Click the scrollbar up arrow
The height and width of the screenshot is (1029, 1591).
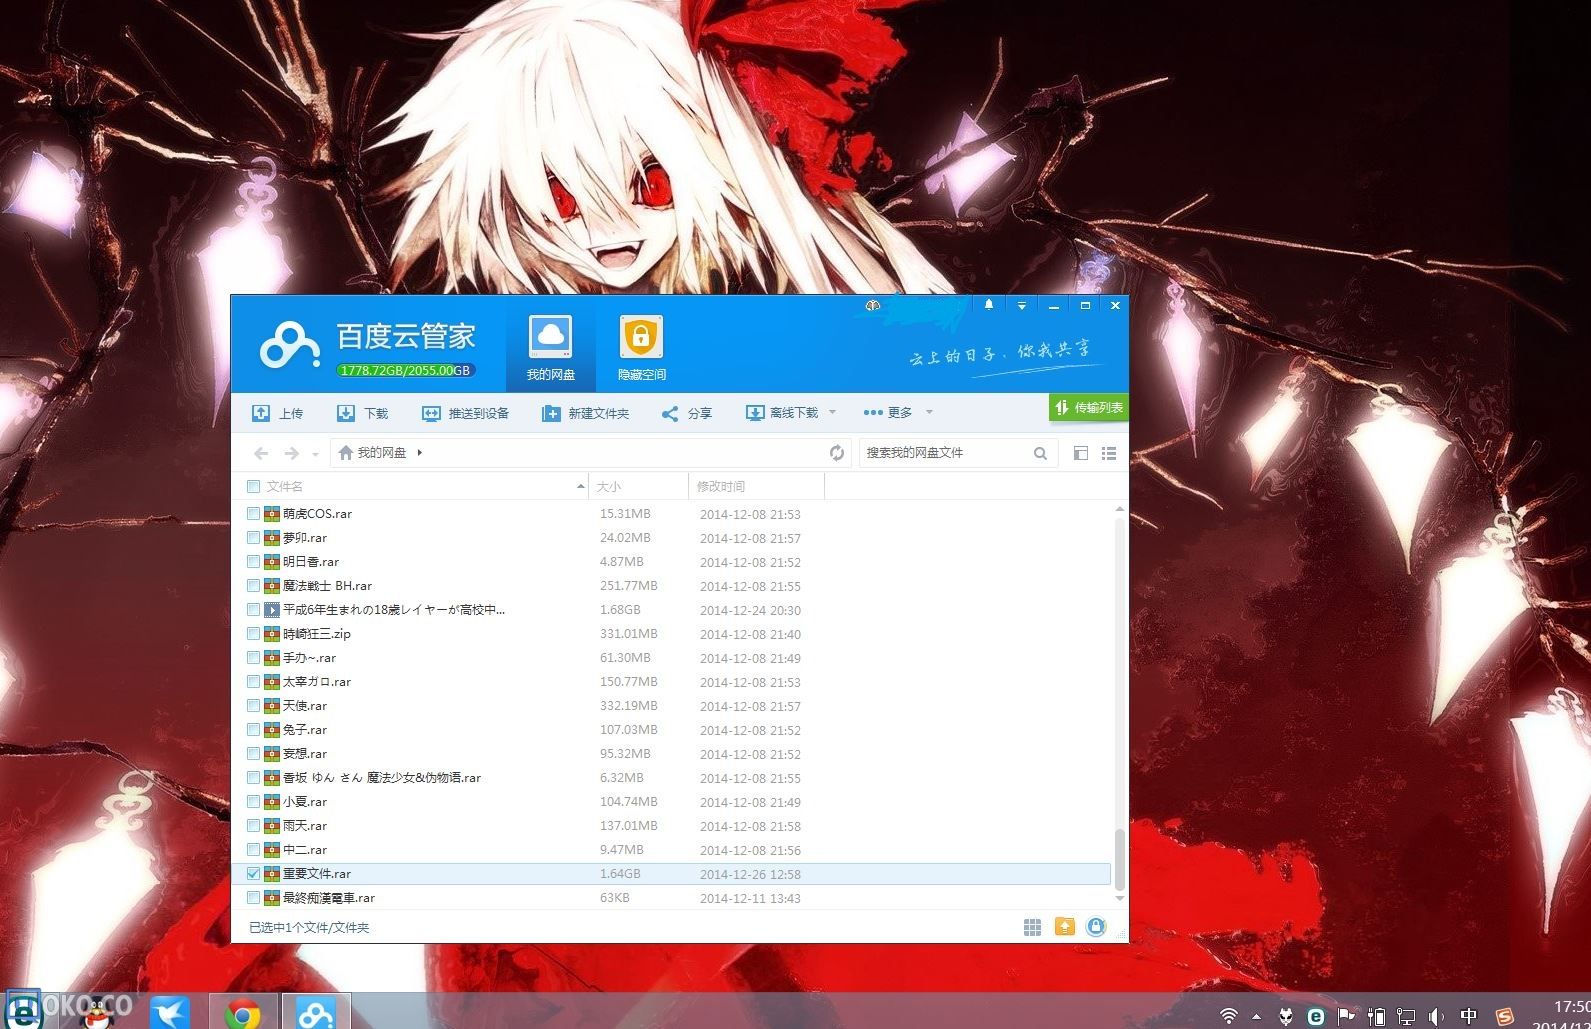coord(1120,509)
